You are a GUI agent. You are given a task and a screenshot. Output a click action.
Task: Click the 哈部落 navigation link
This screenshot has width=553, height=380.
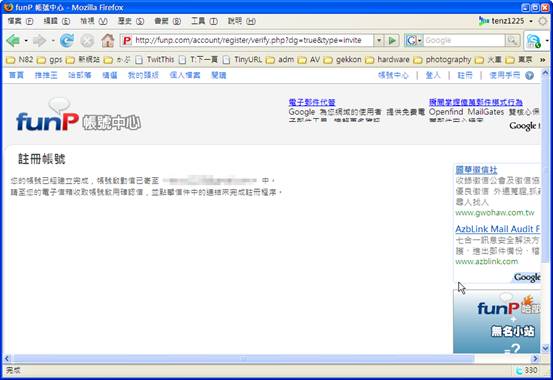tap(80, 75)
